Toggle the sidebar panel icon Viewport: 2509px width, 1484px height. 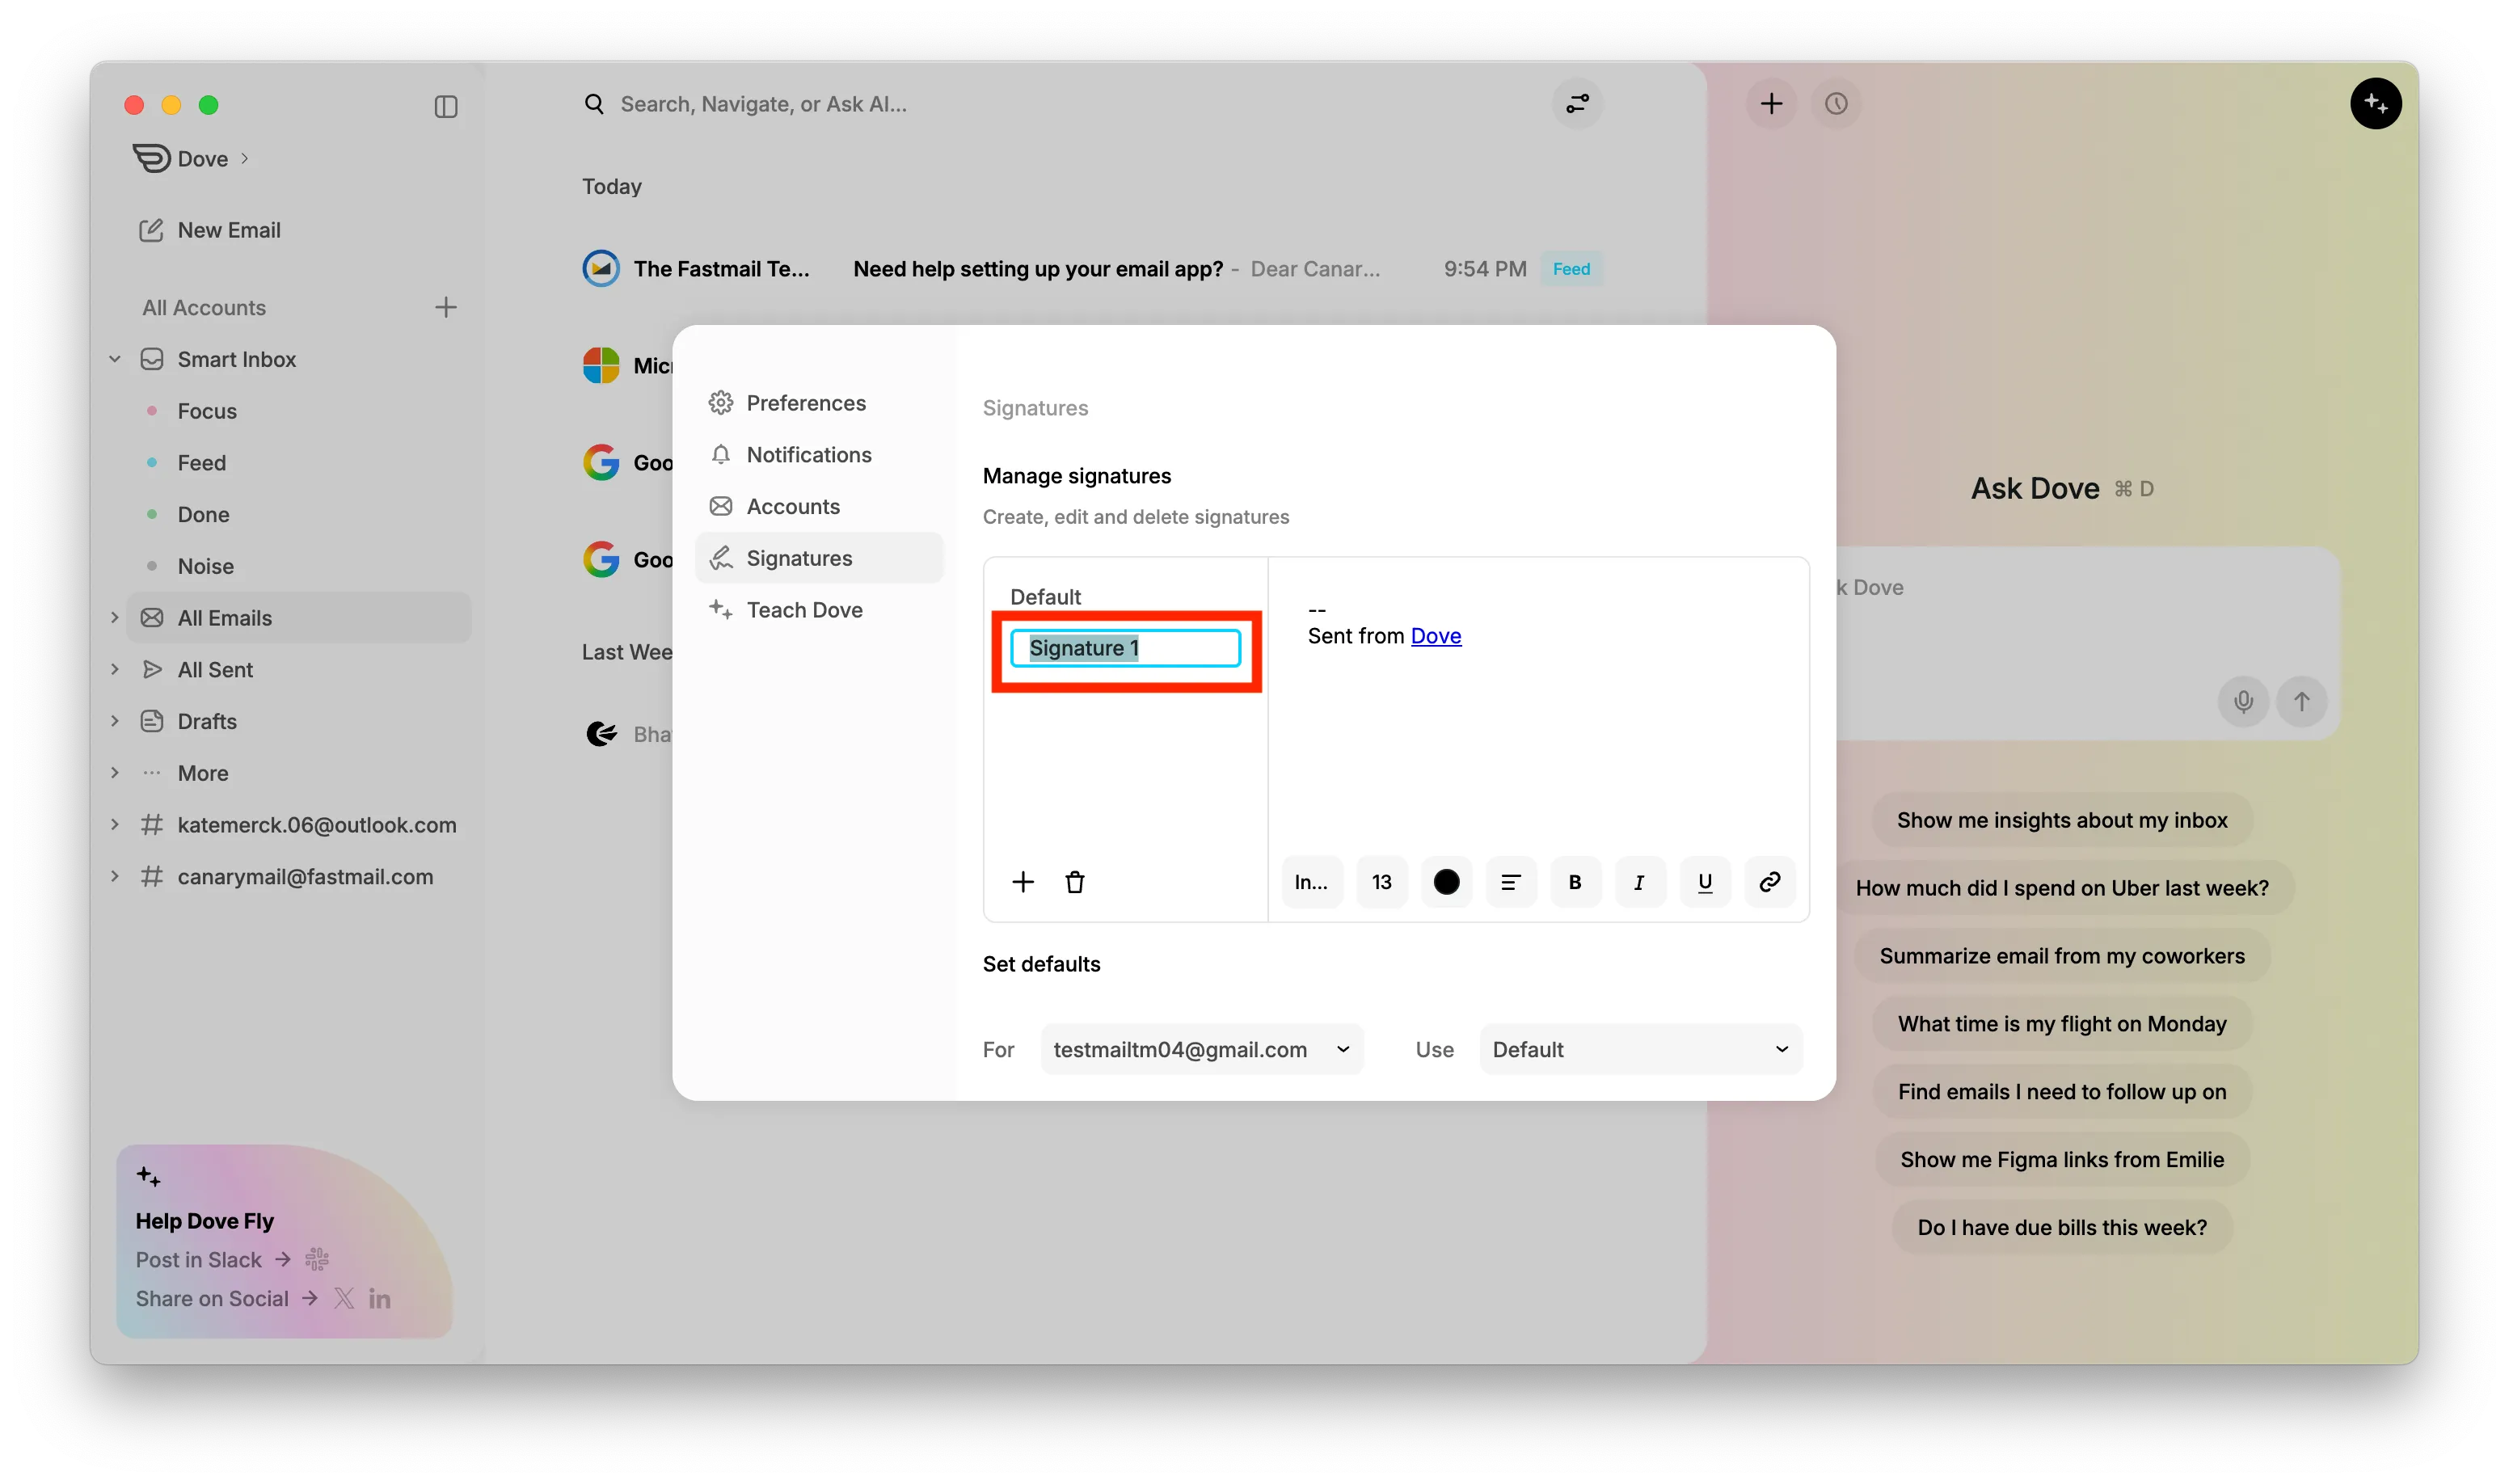[x=446, y=106]
